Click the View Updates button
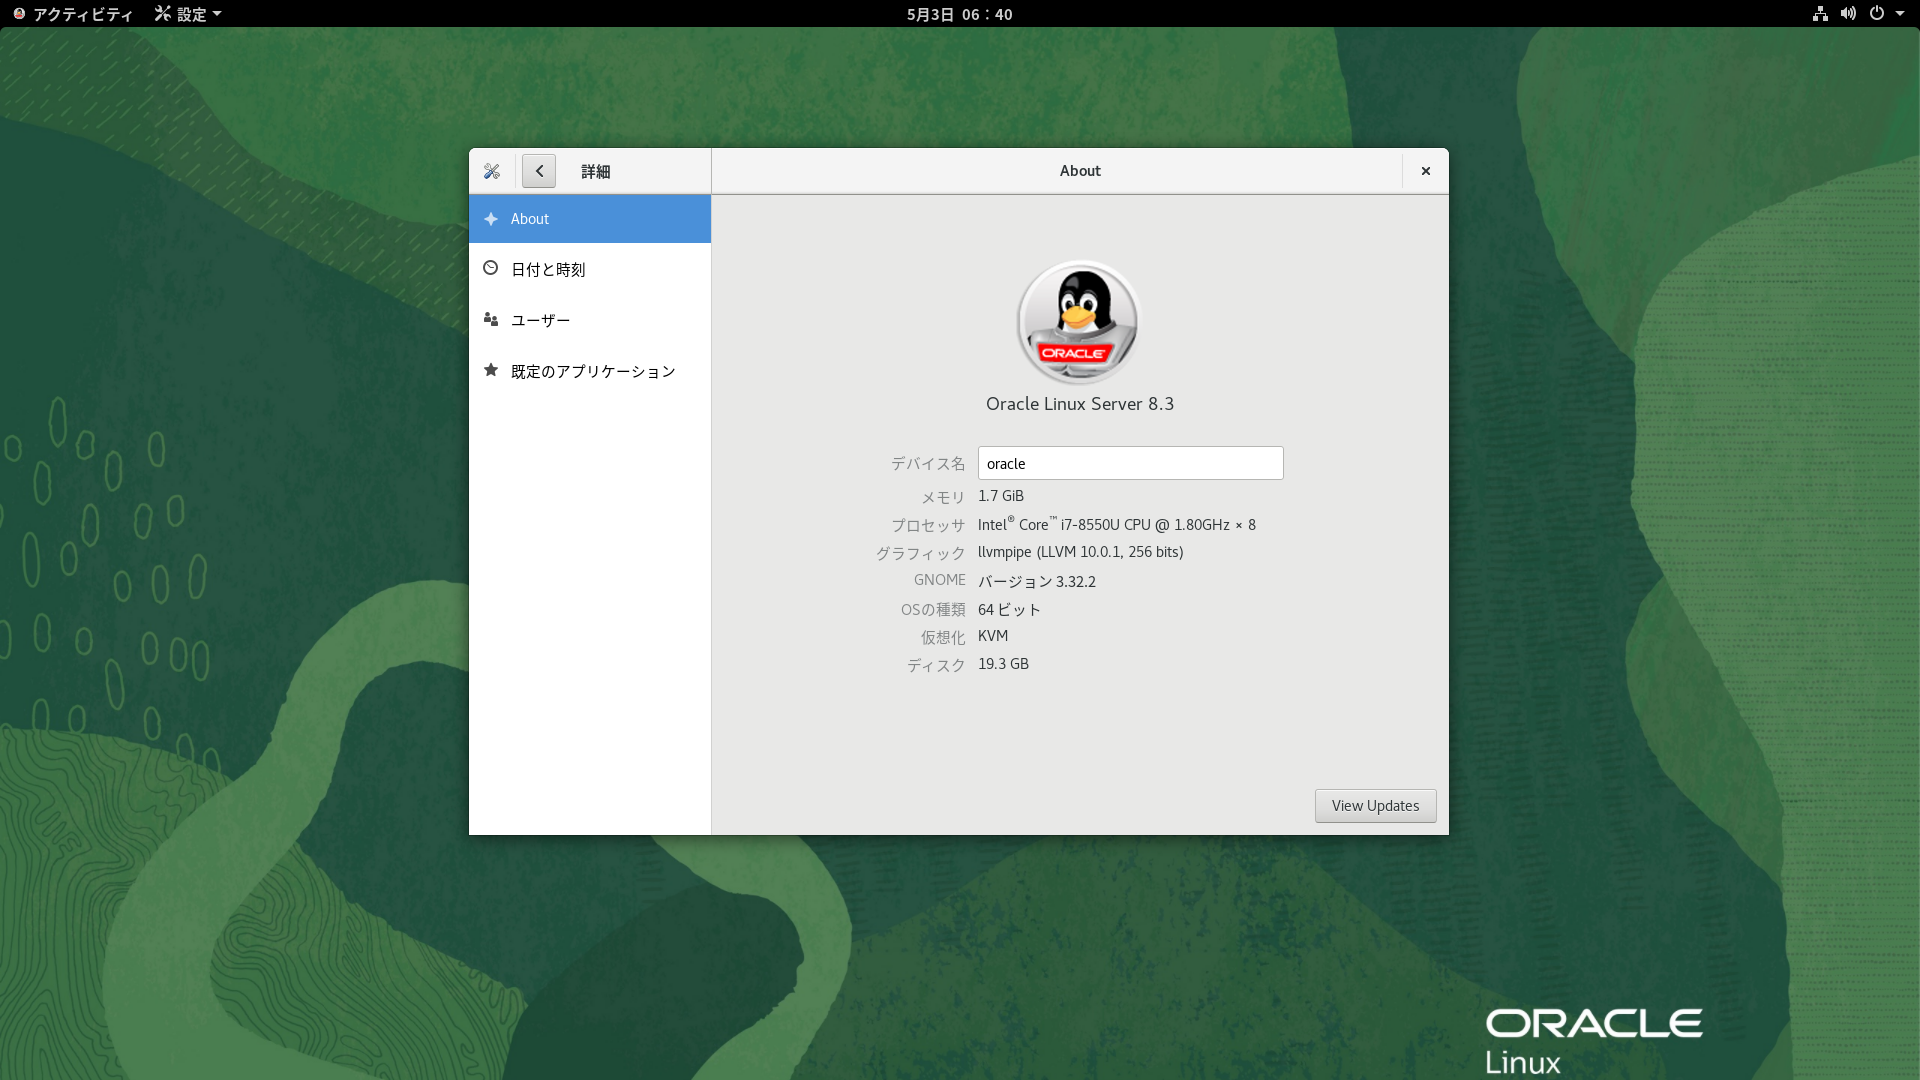 coord(1375,806)
